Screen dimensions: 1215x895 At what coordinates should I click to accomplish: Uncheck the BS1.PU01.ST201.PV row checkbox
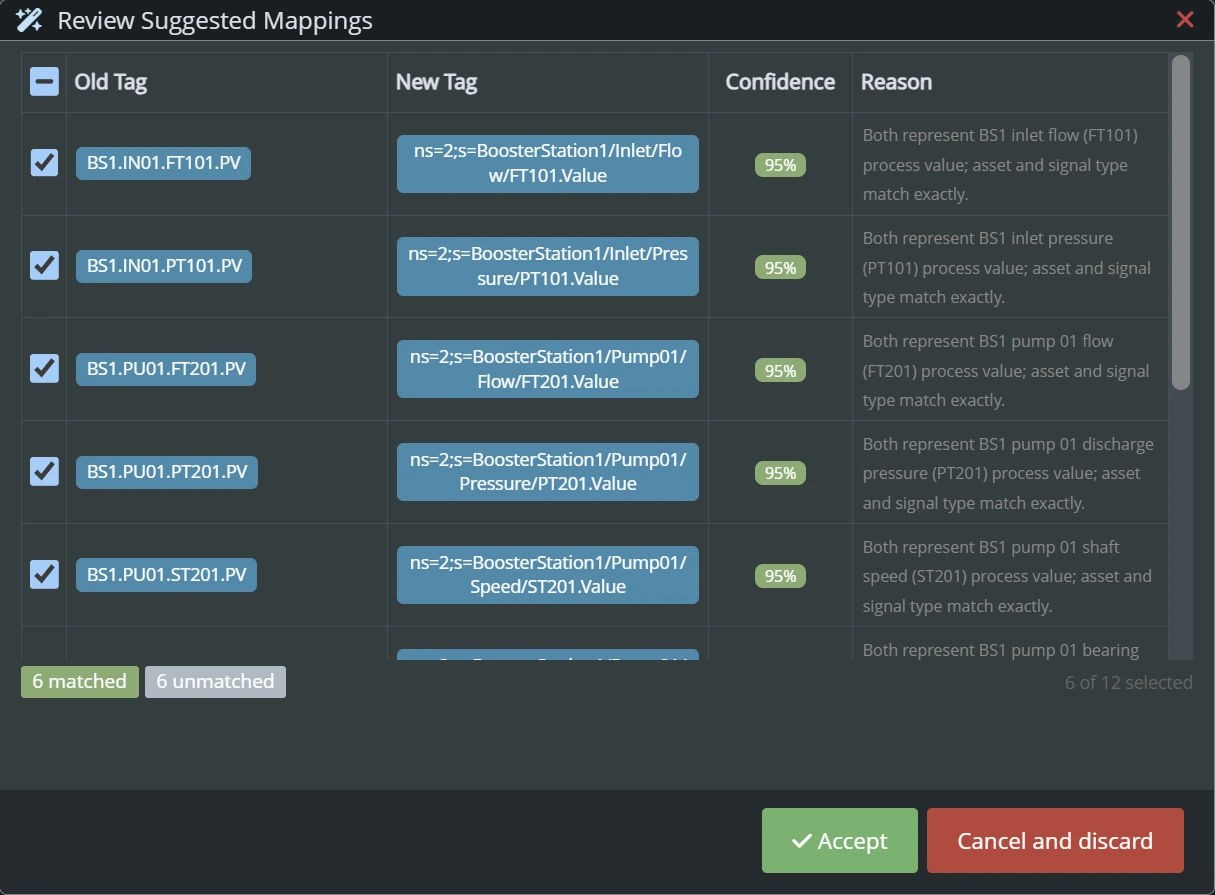click(44, 575)
